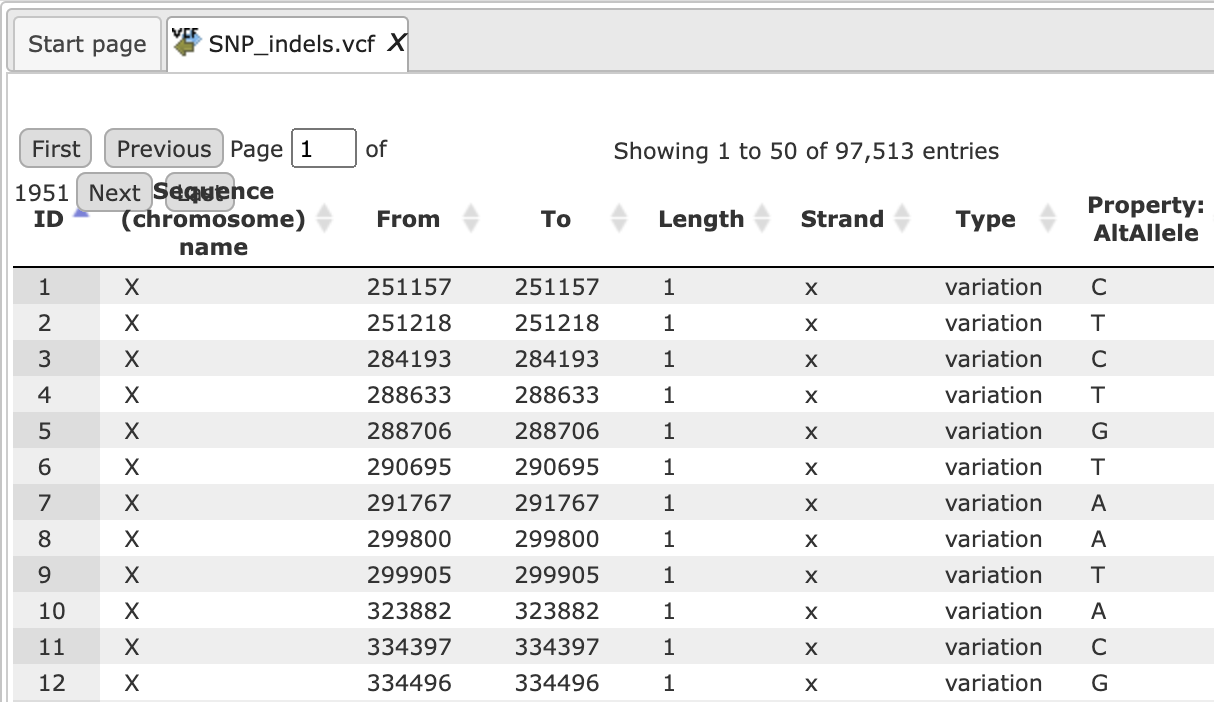The image size is (1214, 702).
Task: Go to Previous page of entries
Action: point(164,149)
